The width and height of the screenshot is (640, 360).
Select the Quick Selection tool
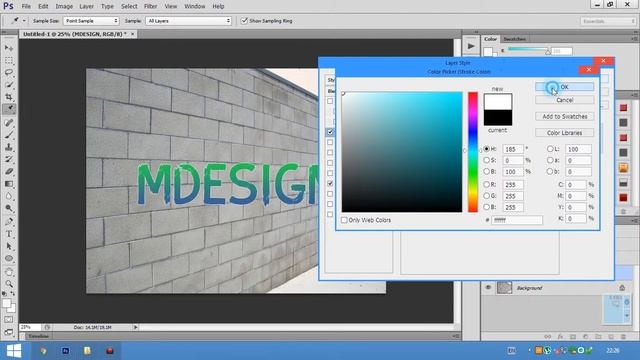point(9,85)
